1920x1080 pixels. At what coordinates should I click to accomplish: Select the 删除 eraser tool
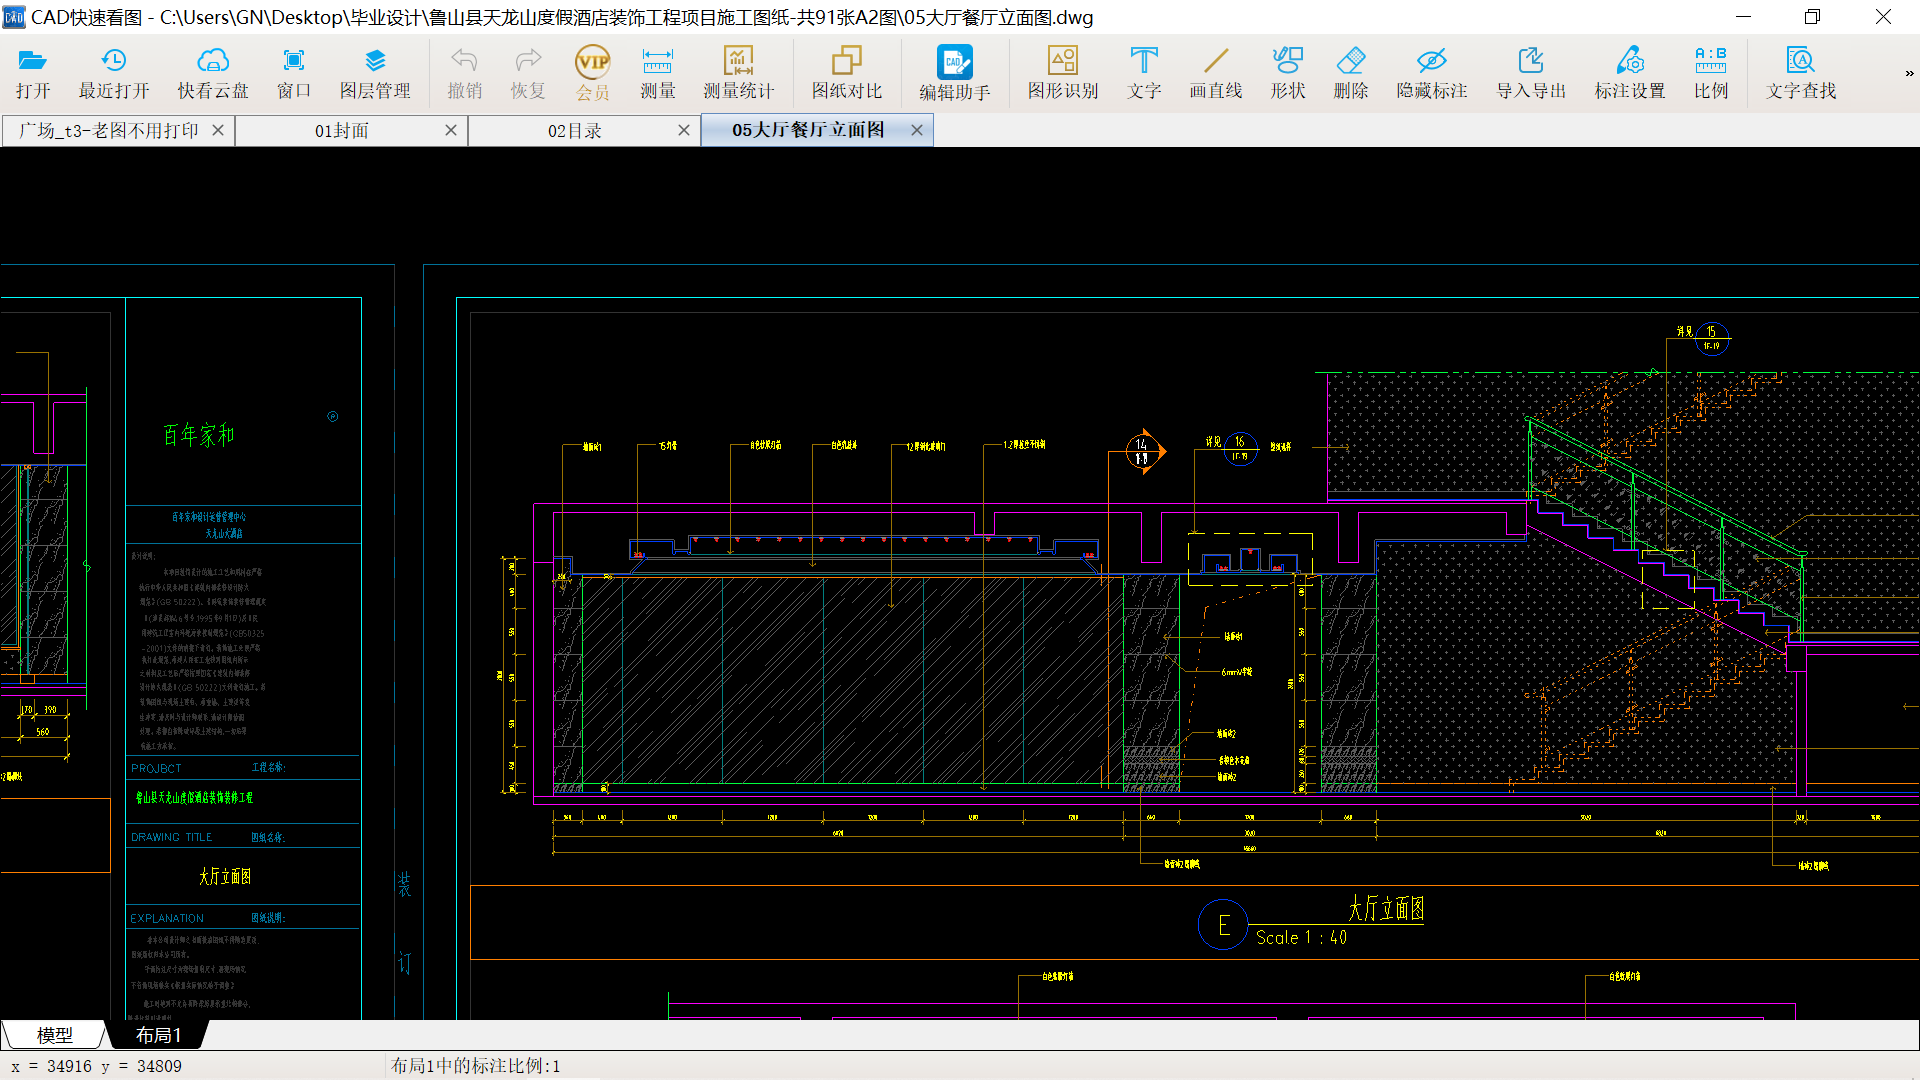(1351, 73)
